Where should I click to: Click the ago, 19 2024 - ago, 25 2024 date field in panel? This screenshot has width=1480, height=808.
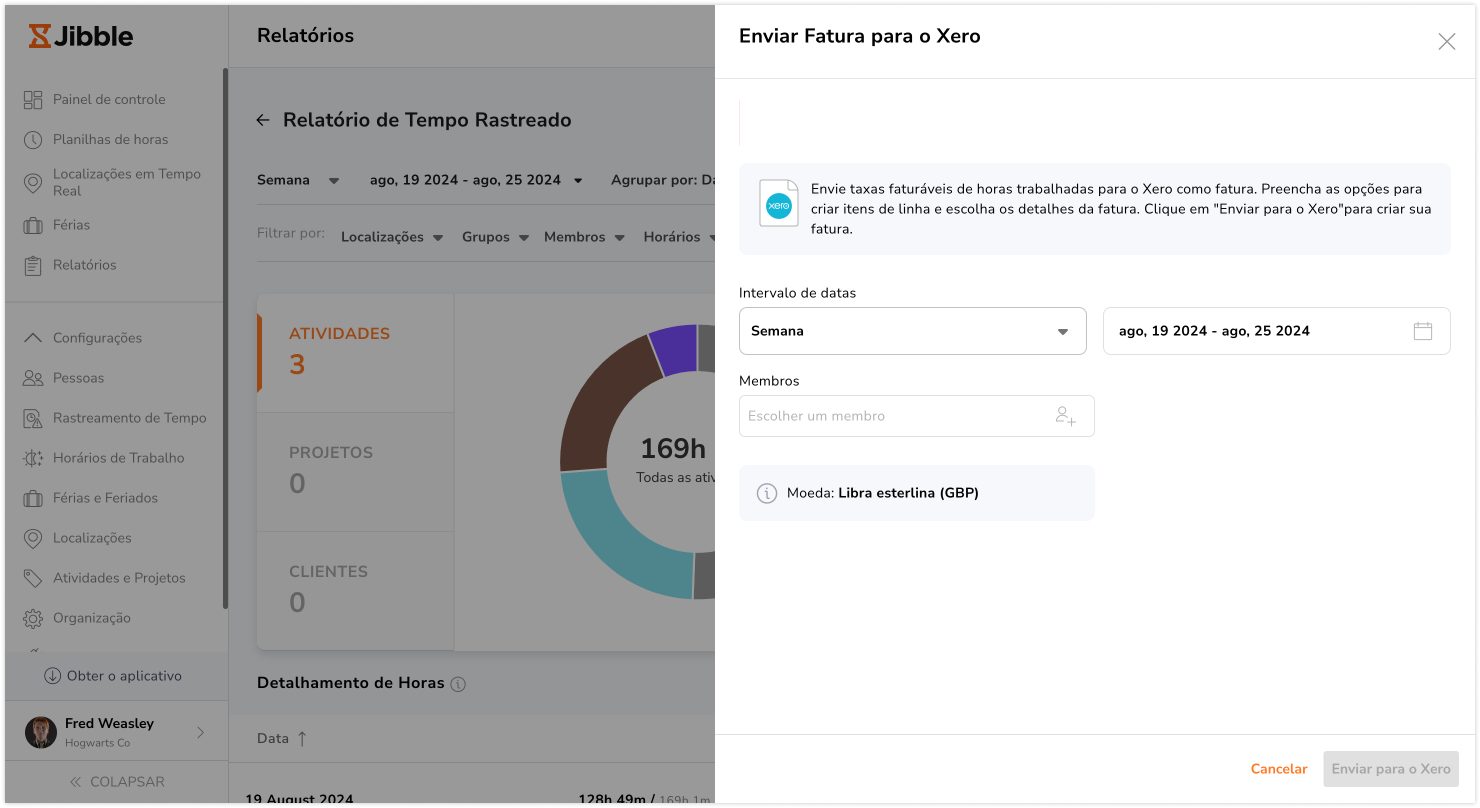coord(1276,331)
